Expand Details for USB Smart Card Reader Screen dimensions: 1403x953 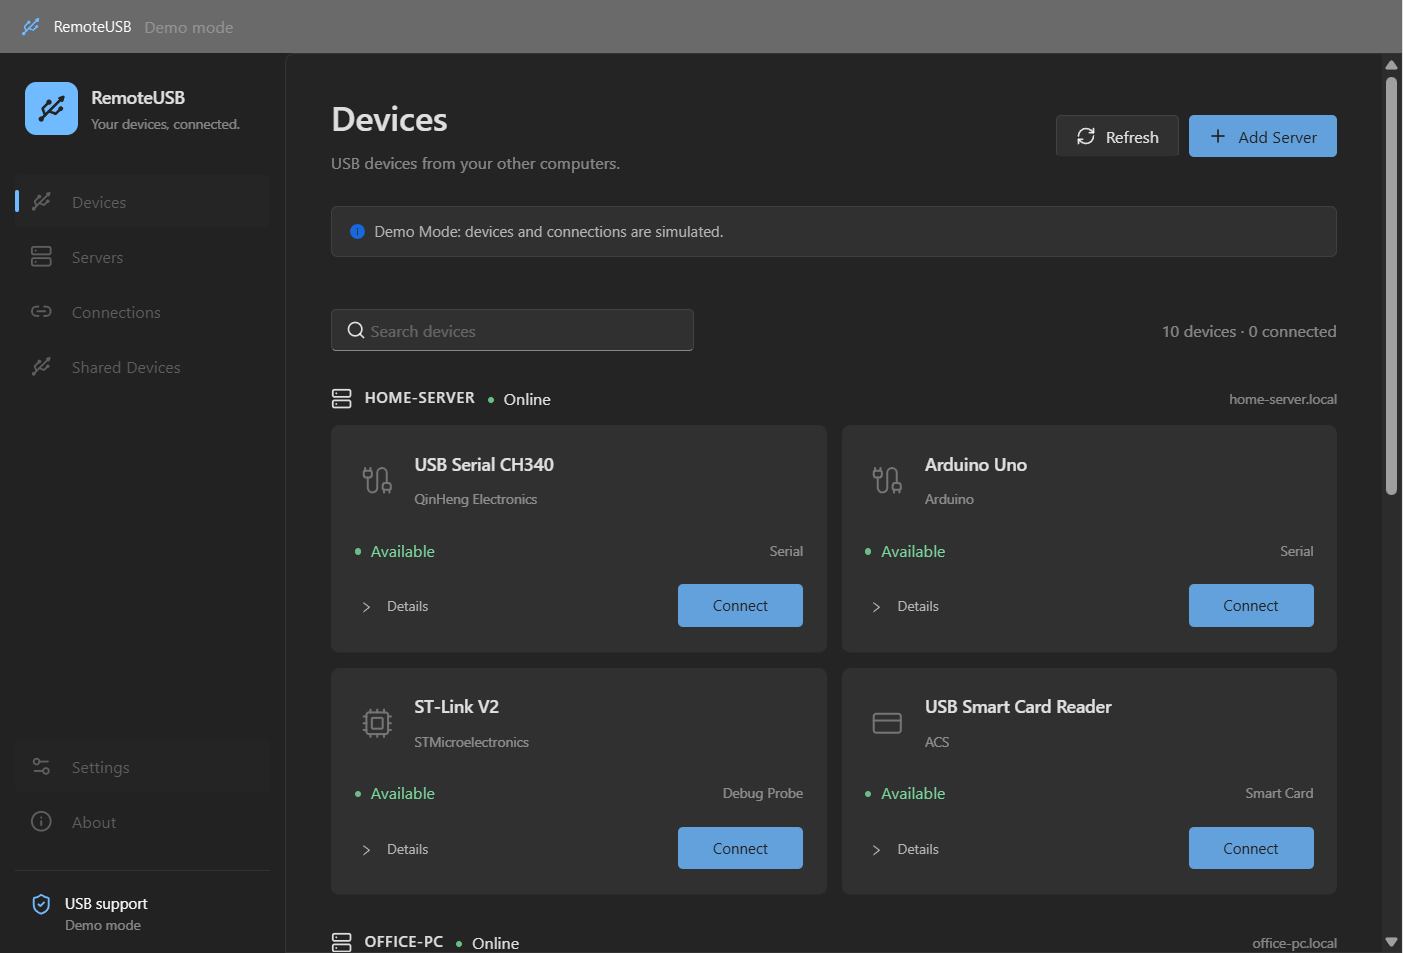click(x=905, y=849)
